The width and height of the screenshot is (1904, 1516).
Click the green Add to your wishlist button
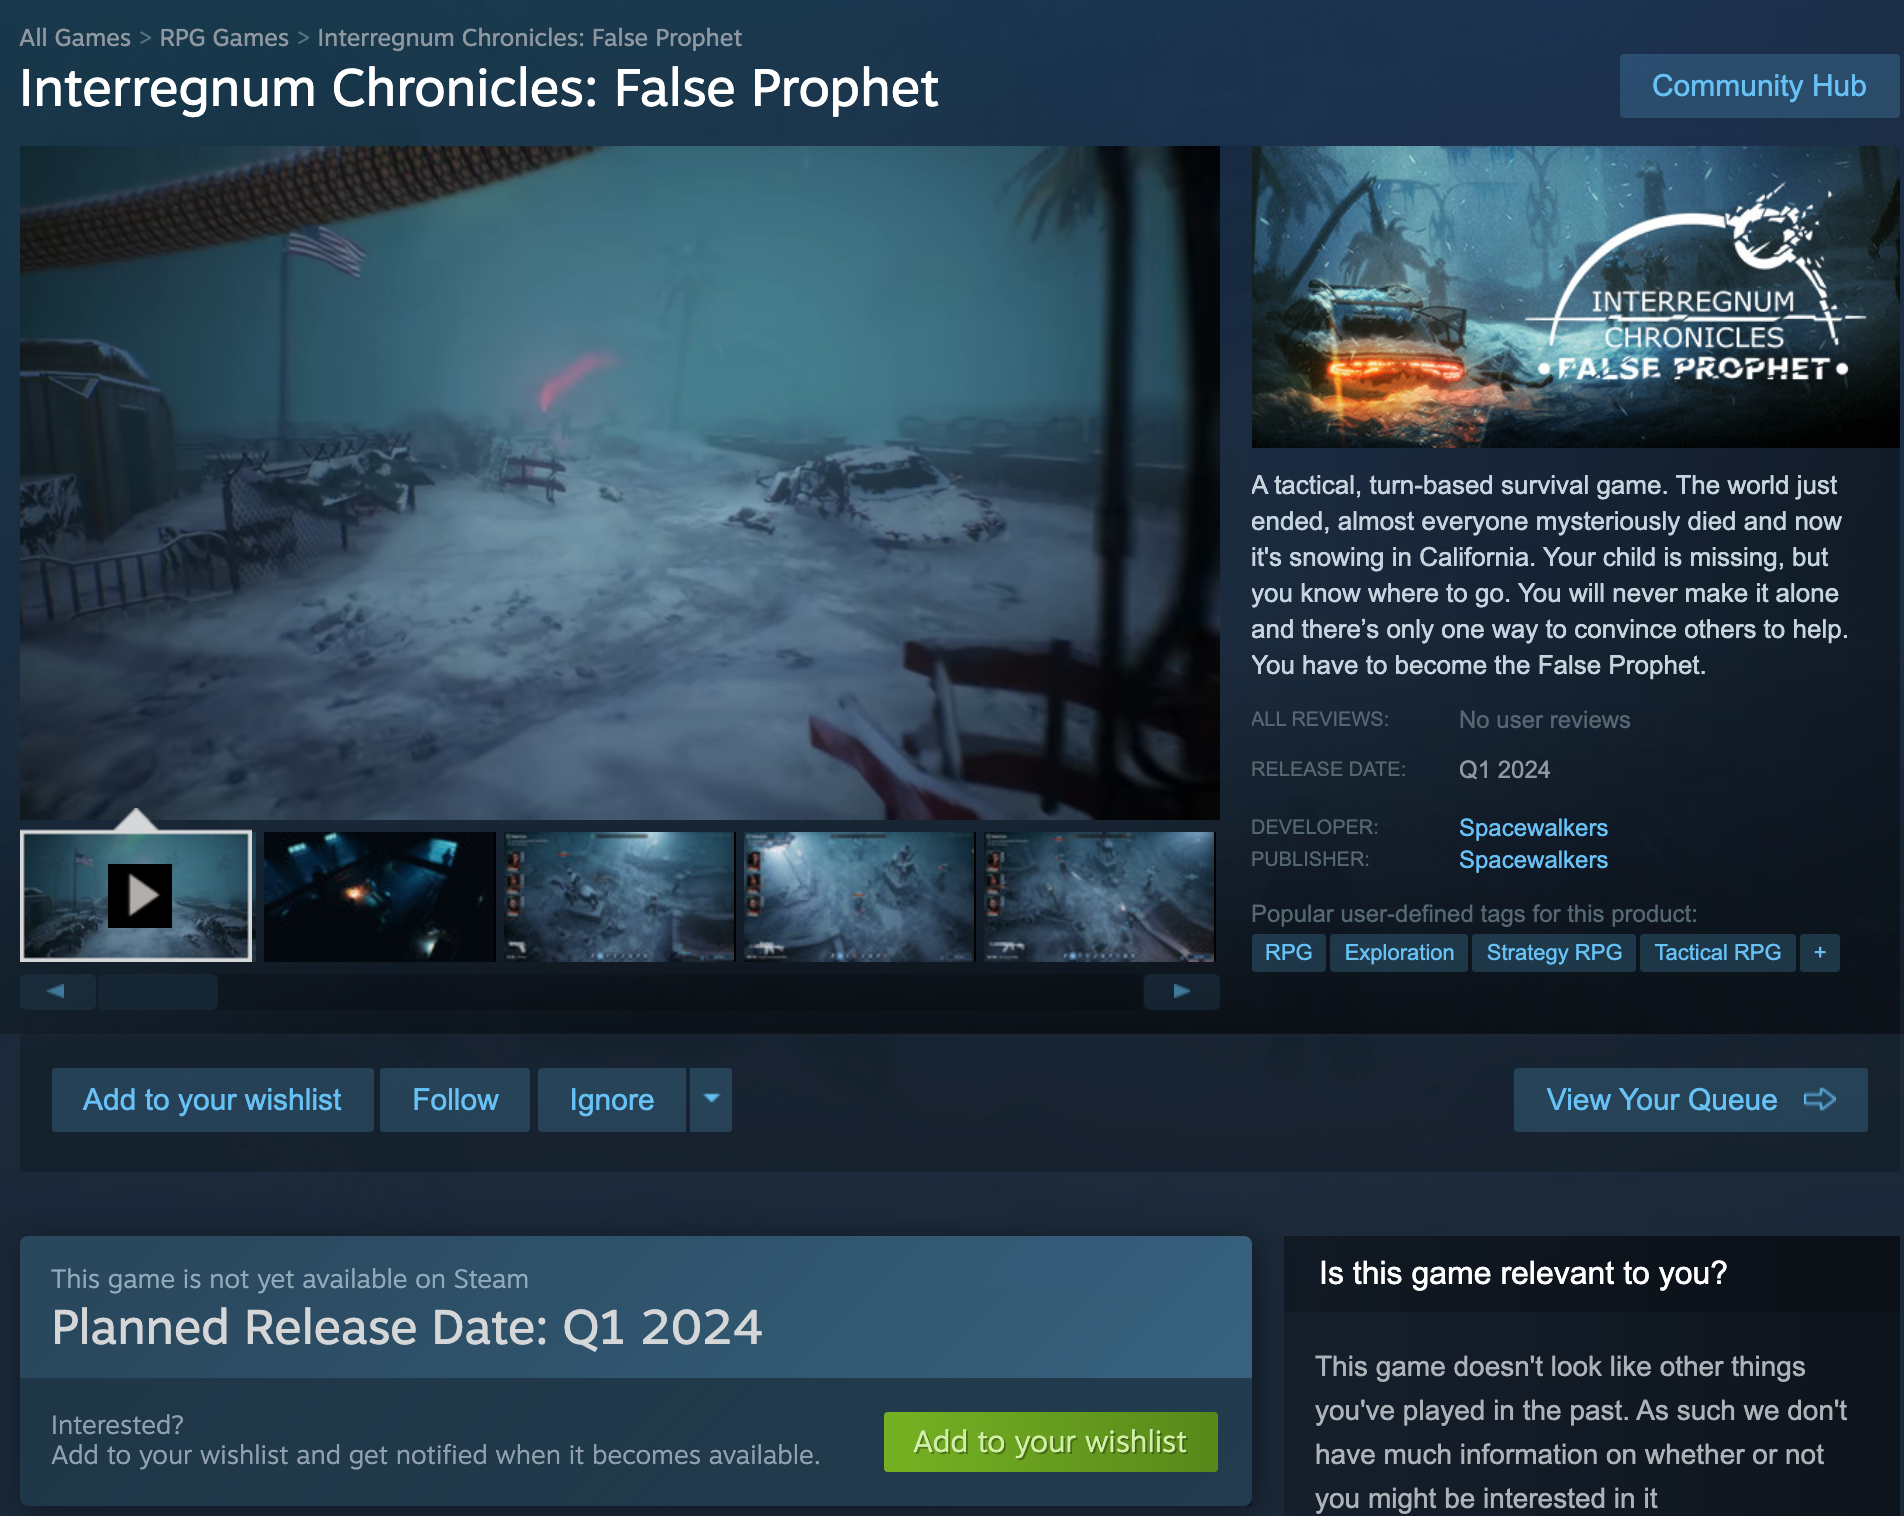point(1050,1441)
